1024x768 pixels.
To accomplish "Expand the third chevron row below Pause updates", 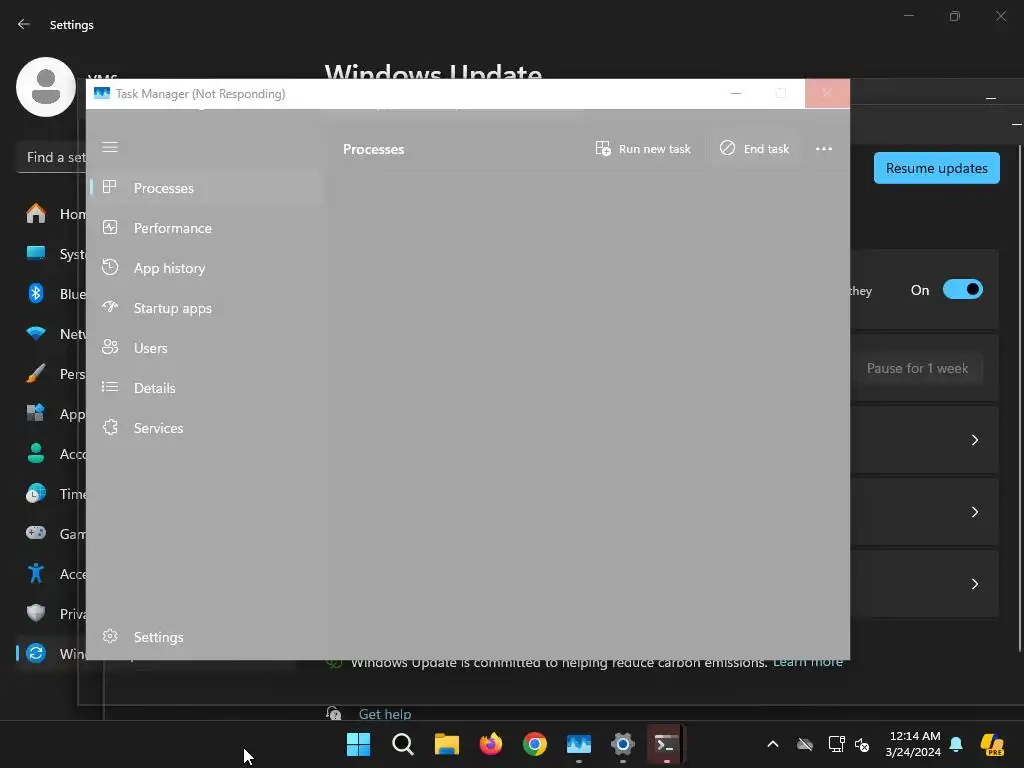I will coord(974,584).
